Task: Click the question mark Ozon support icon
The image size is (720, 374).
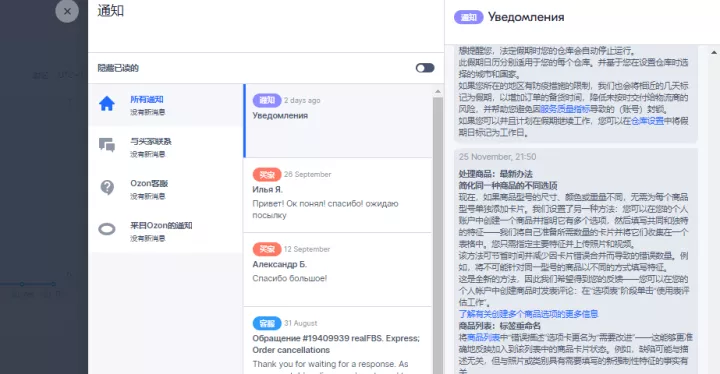Action: pyautogui.click(x=107, y=187)
